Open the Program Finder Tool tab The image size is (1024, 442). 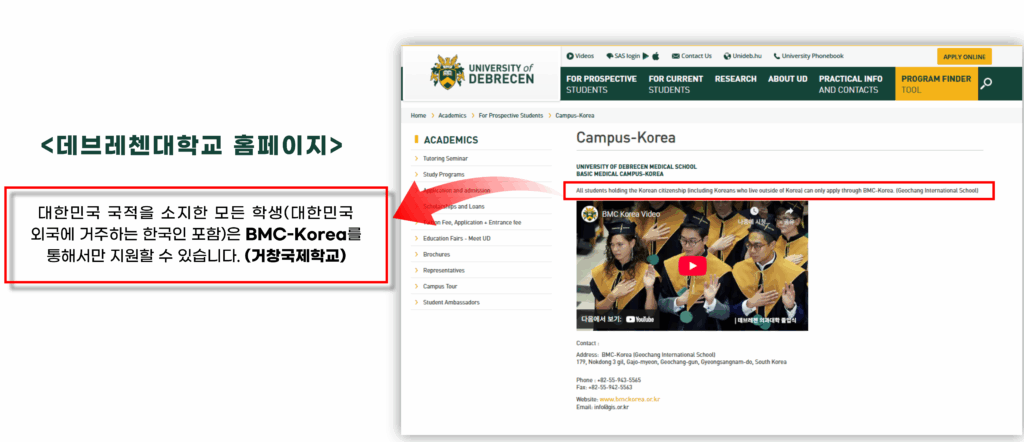click(x=934, y=84)
